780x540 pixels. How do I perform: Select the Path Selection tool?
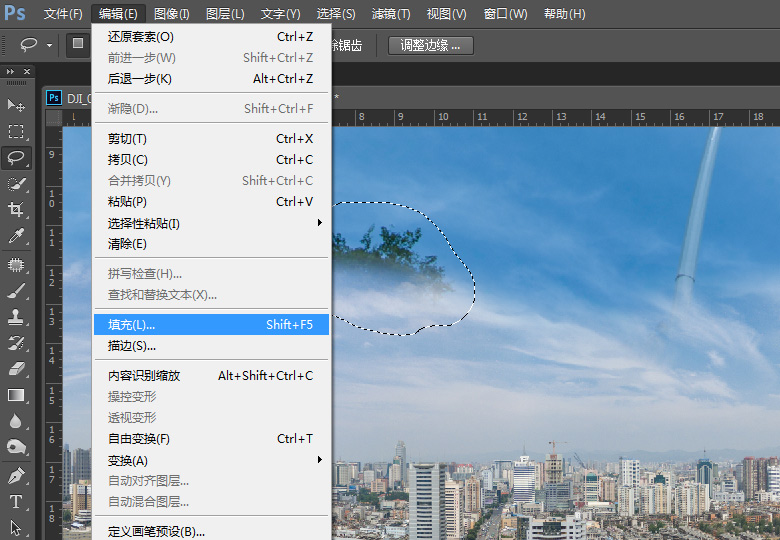point(16,528)
